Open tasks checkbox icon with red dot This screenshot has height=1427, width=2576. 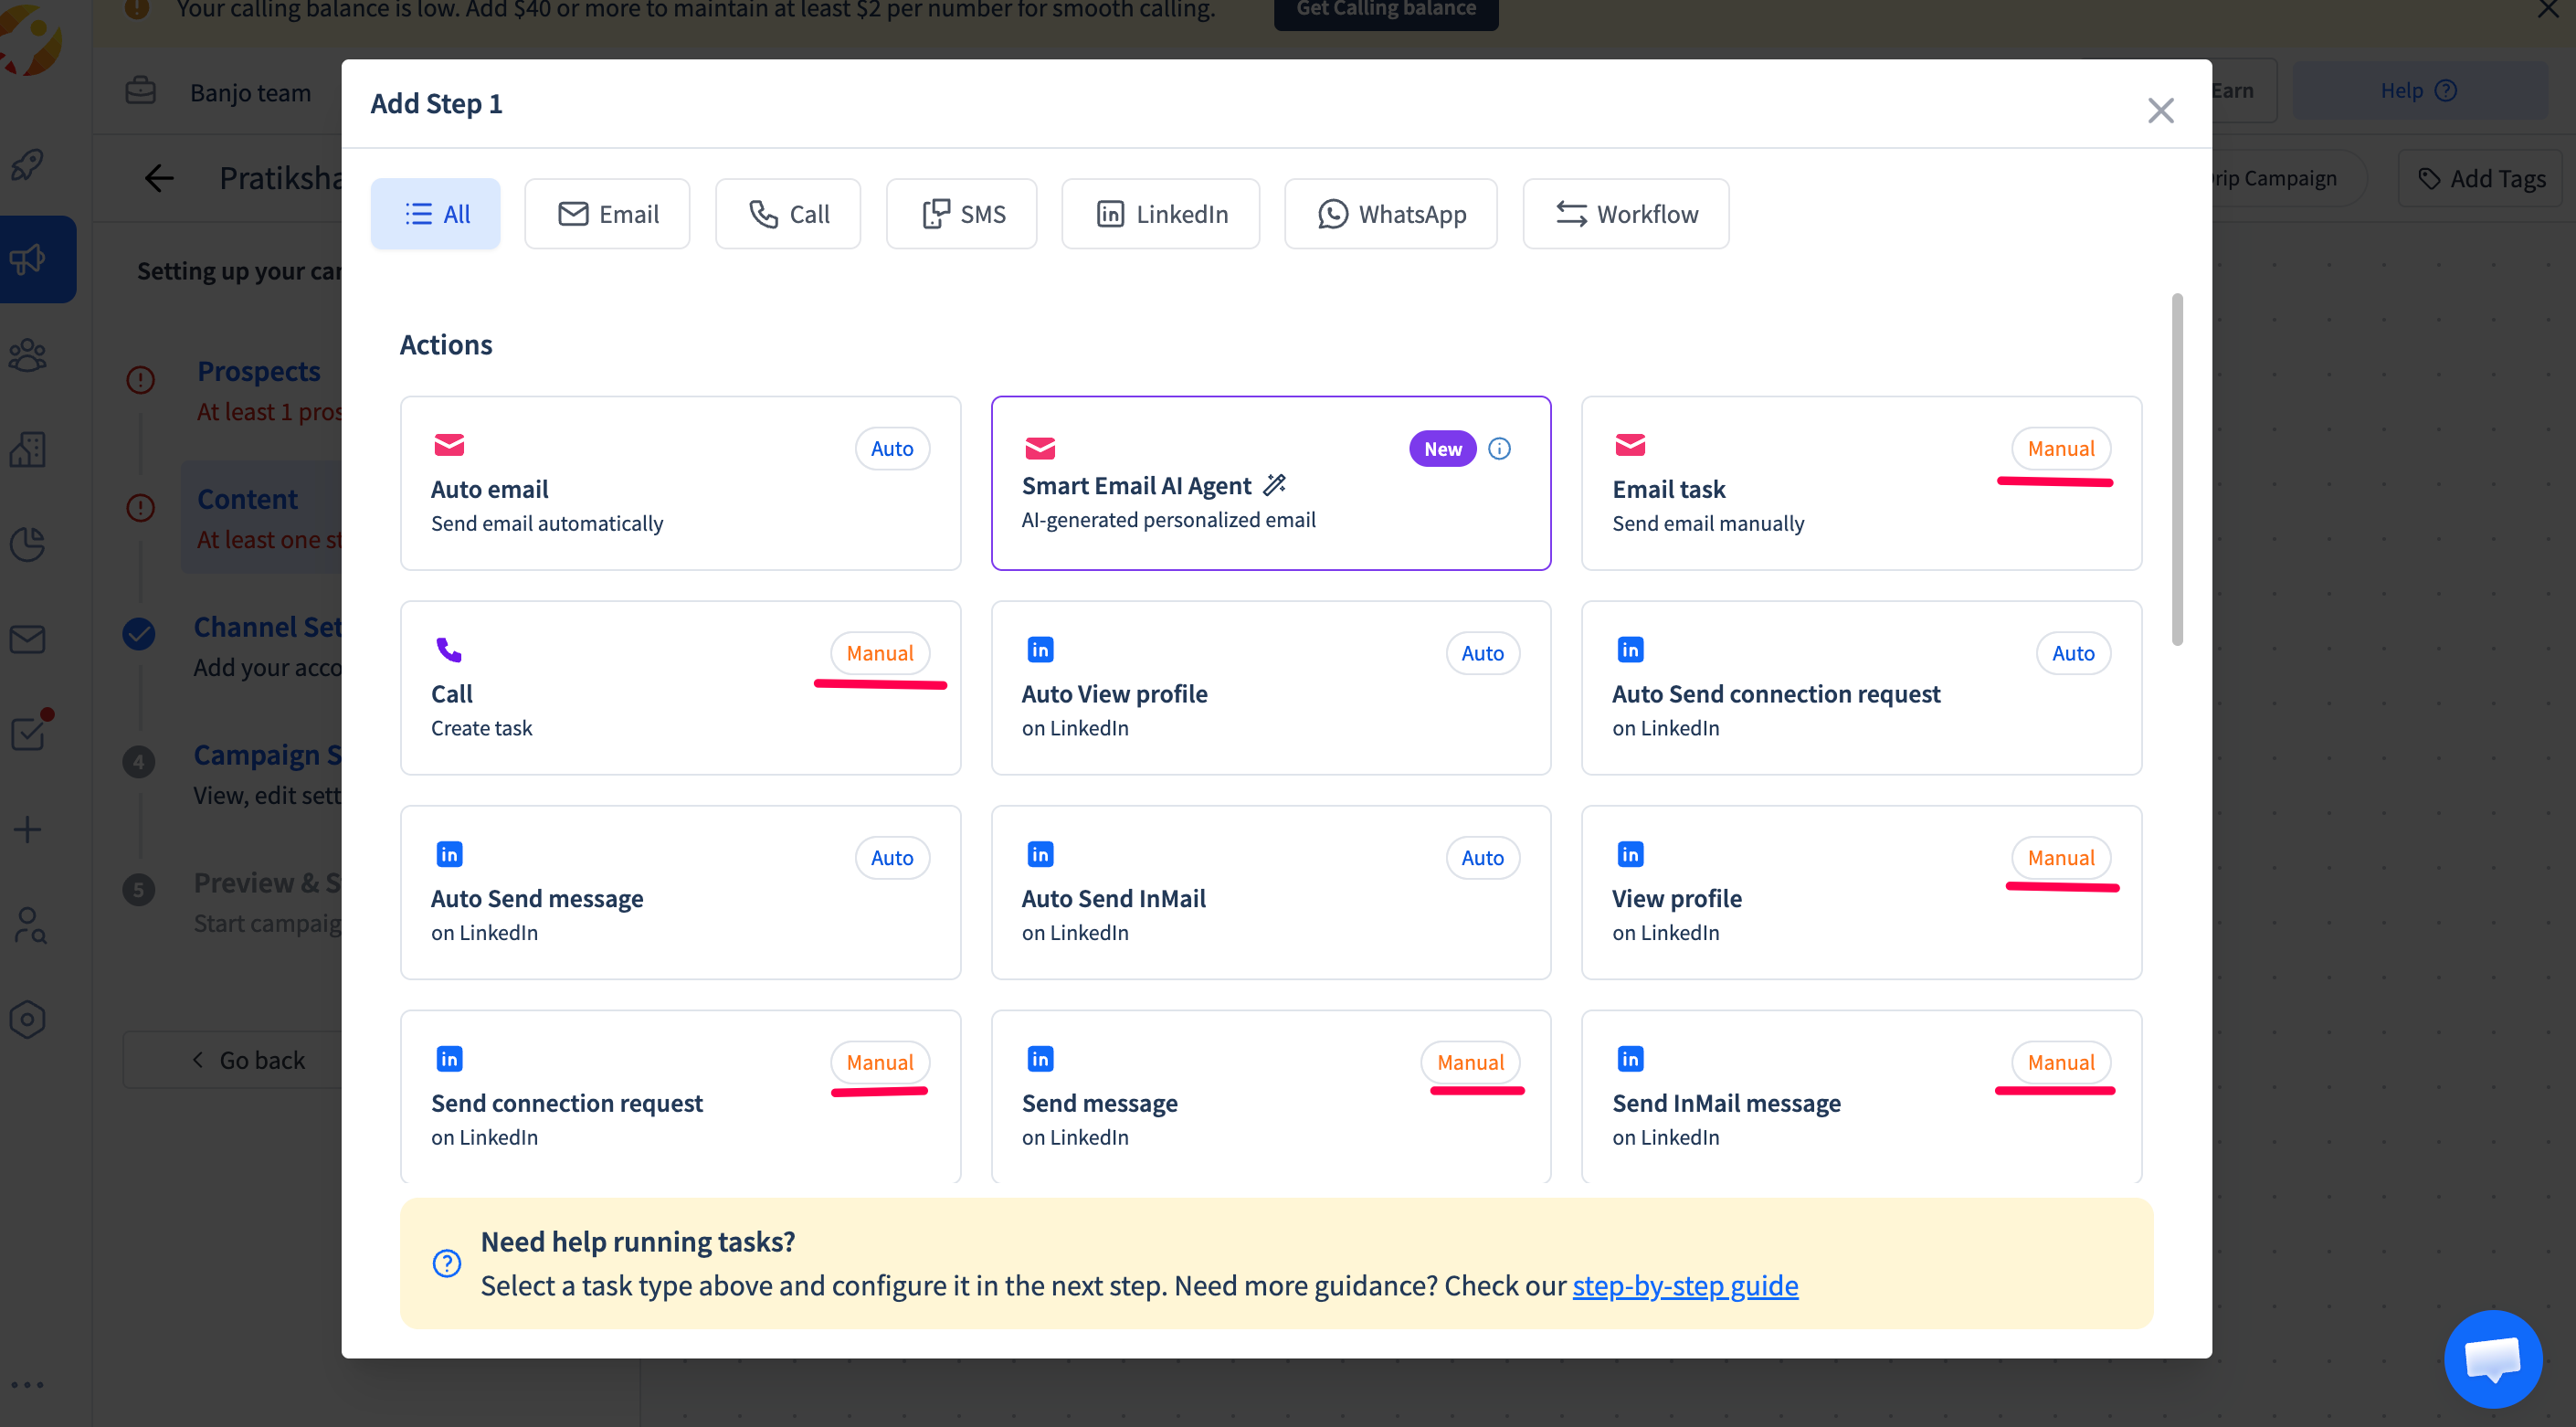pos(28,733)
